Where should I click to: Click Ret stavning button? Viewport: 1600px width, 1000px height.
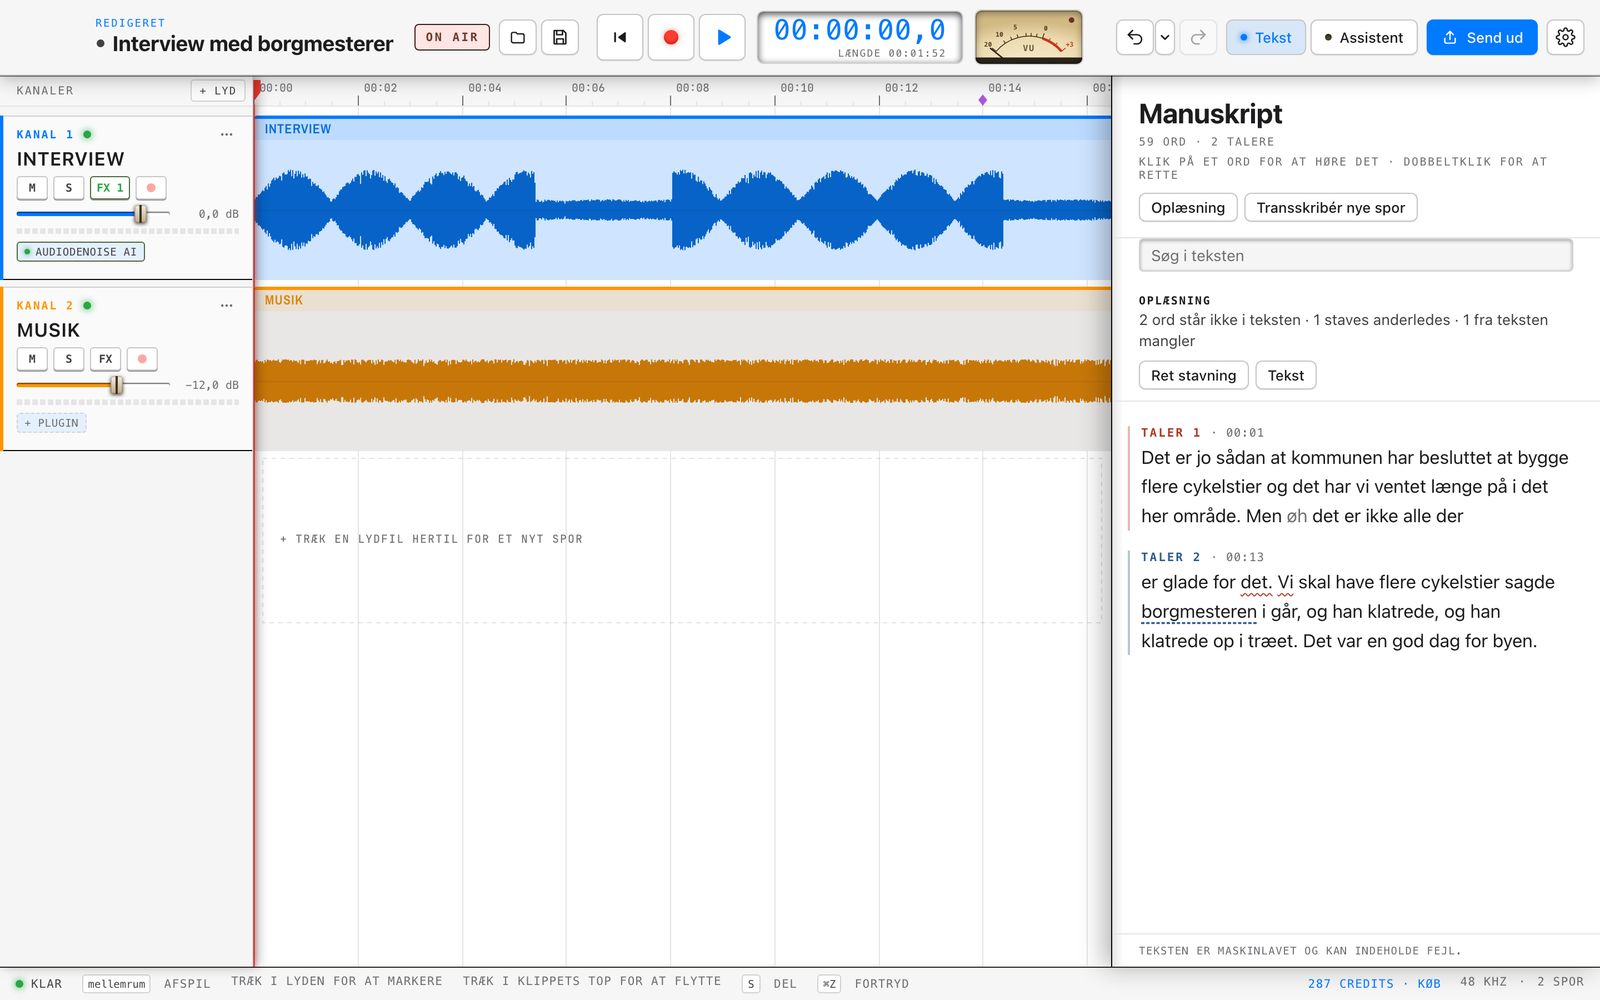(1193, 376)
